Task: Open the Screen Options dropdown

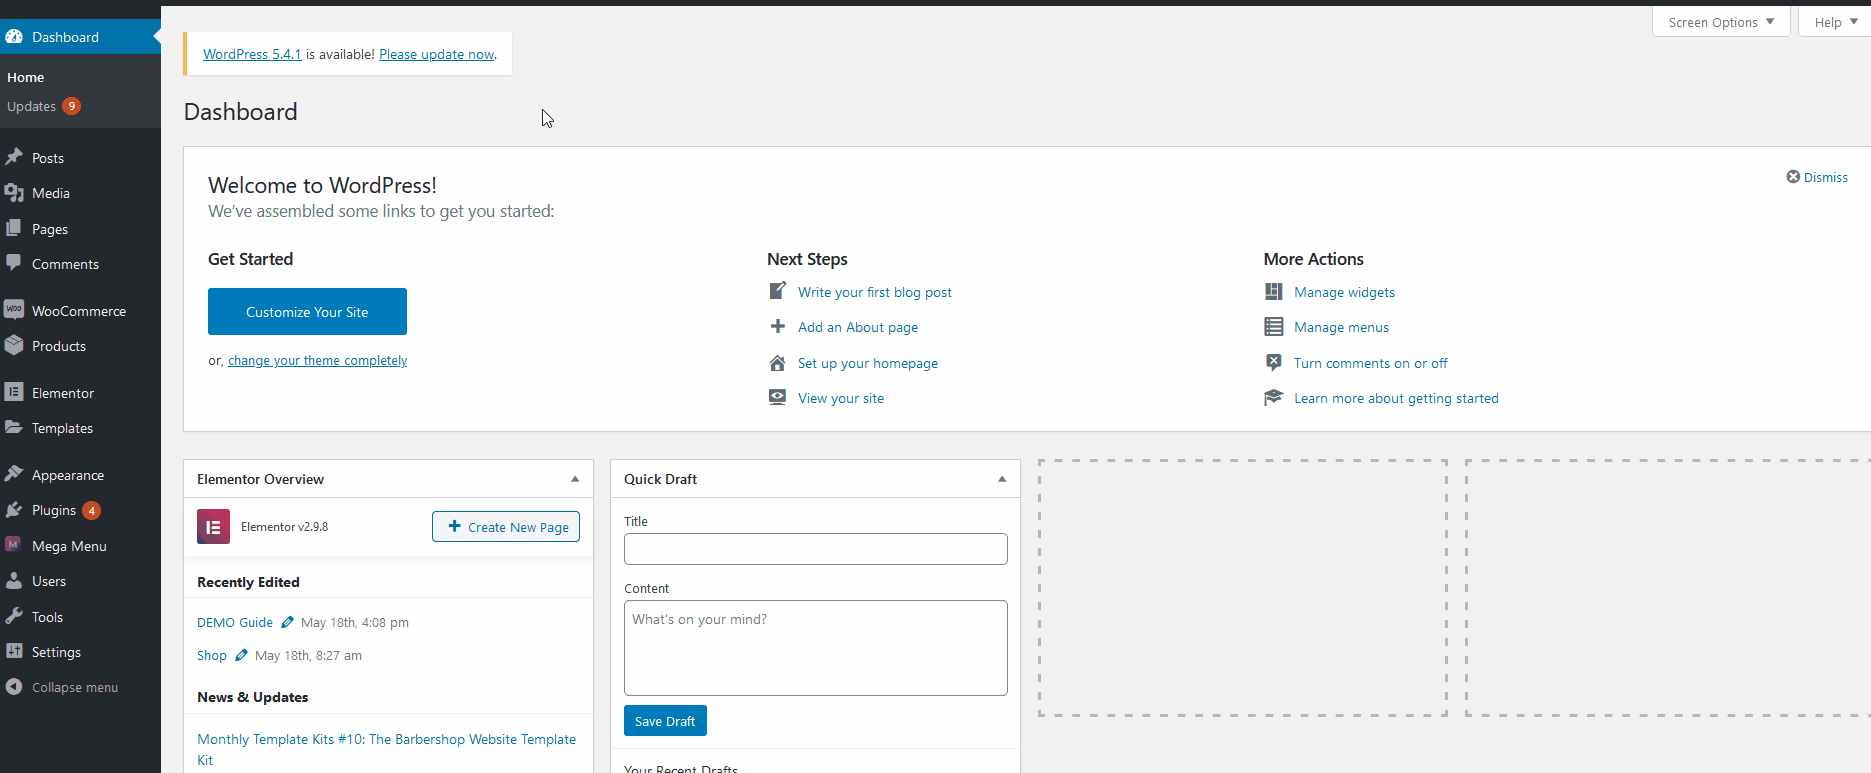Action: 1721,22
